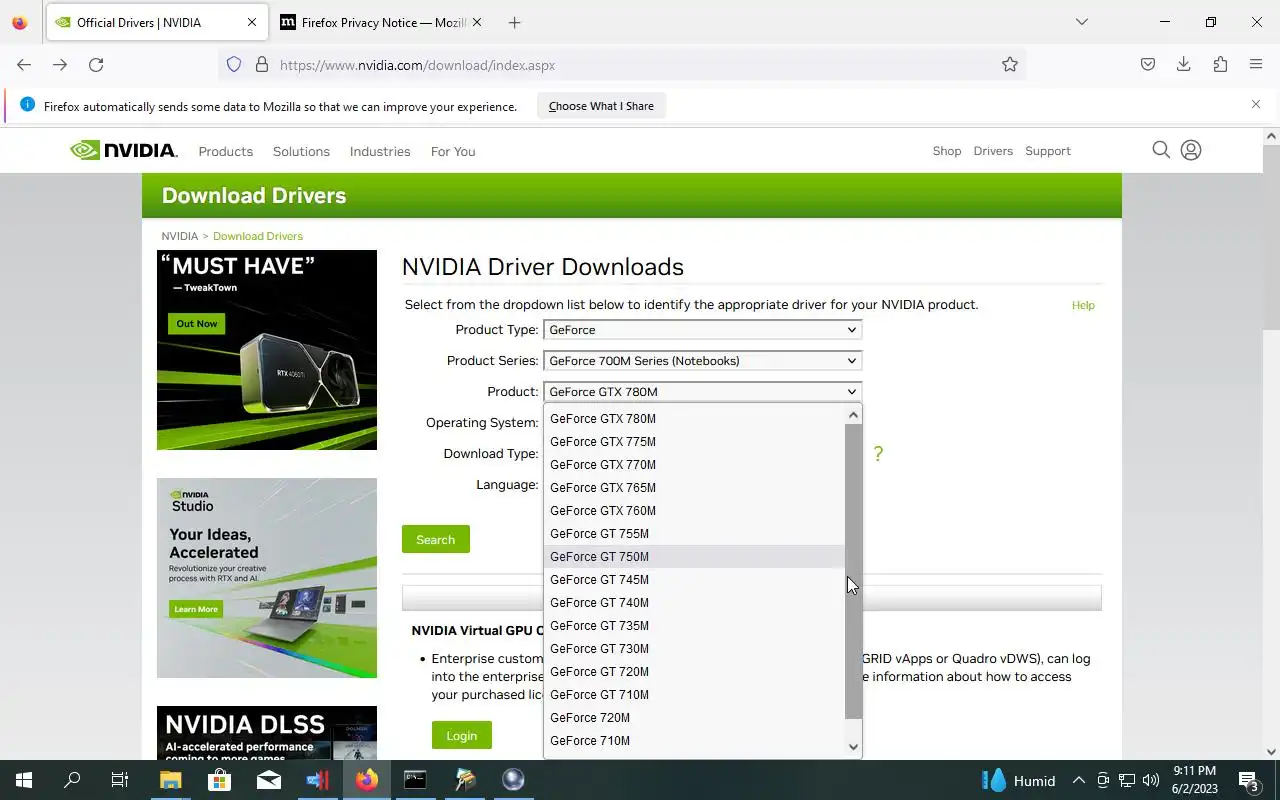Click the NVIDIA logo
This screenshot has height=800, width=1280.
click(x=124, y=151)
